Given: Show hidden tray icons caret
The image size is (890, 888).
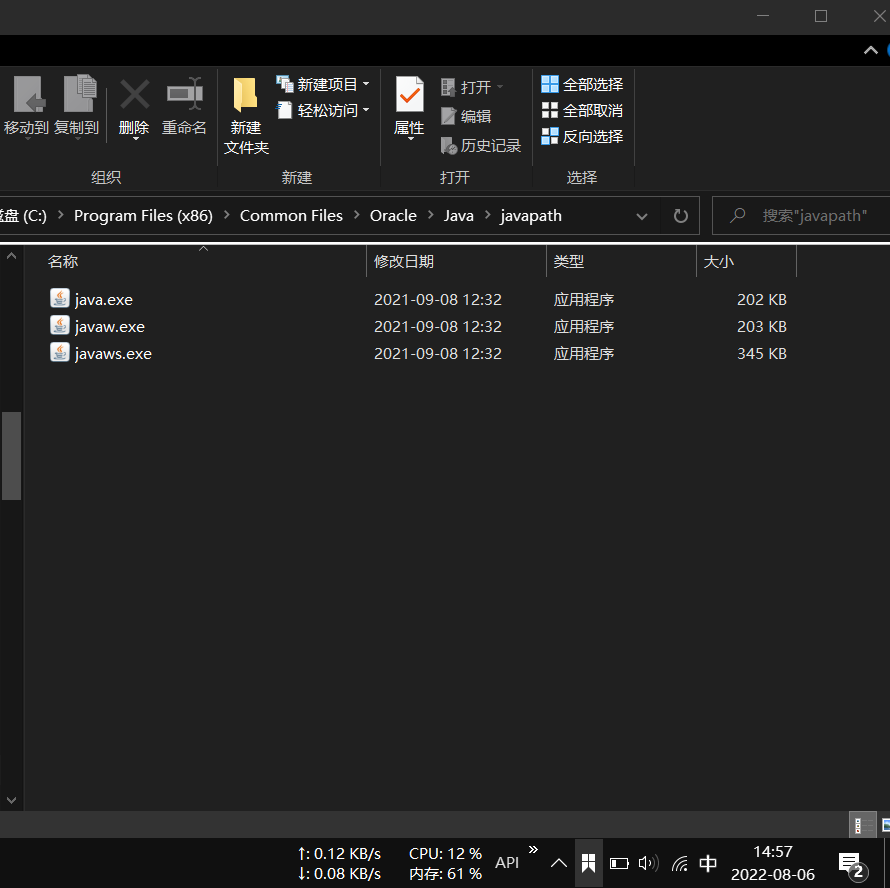Looking at the screenshot, I should pos(559,864).
